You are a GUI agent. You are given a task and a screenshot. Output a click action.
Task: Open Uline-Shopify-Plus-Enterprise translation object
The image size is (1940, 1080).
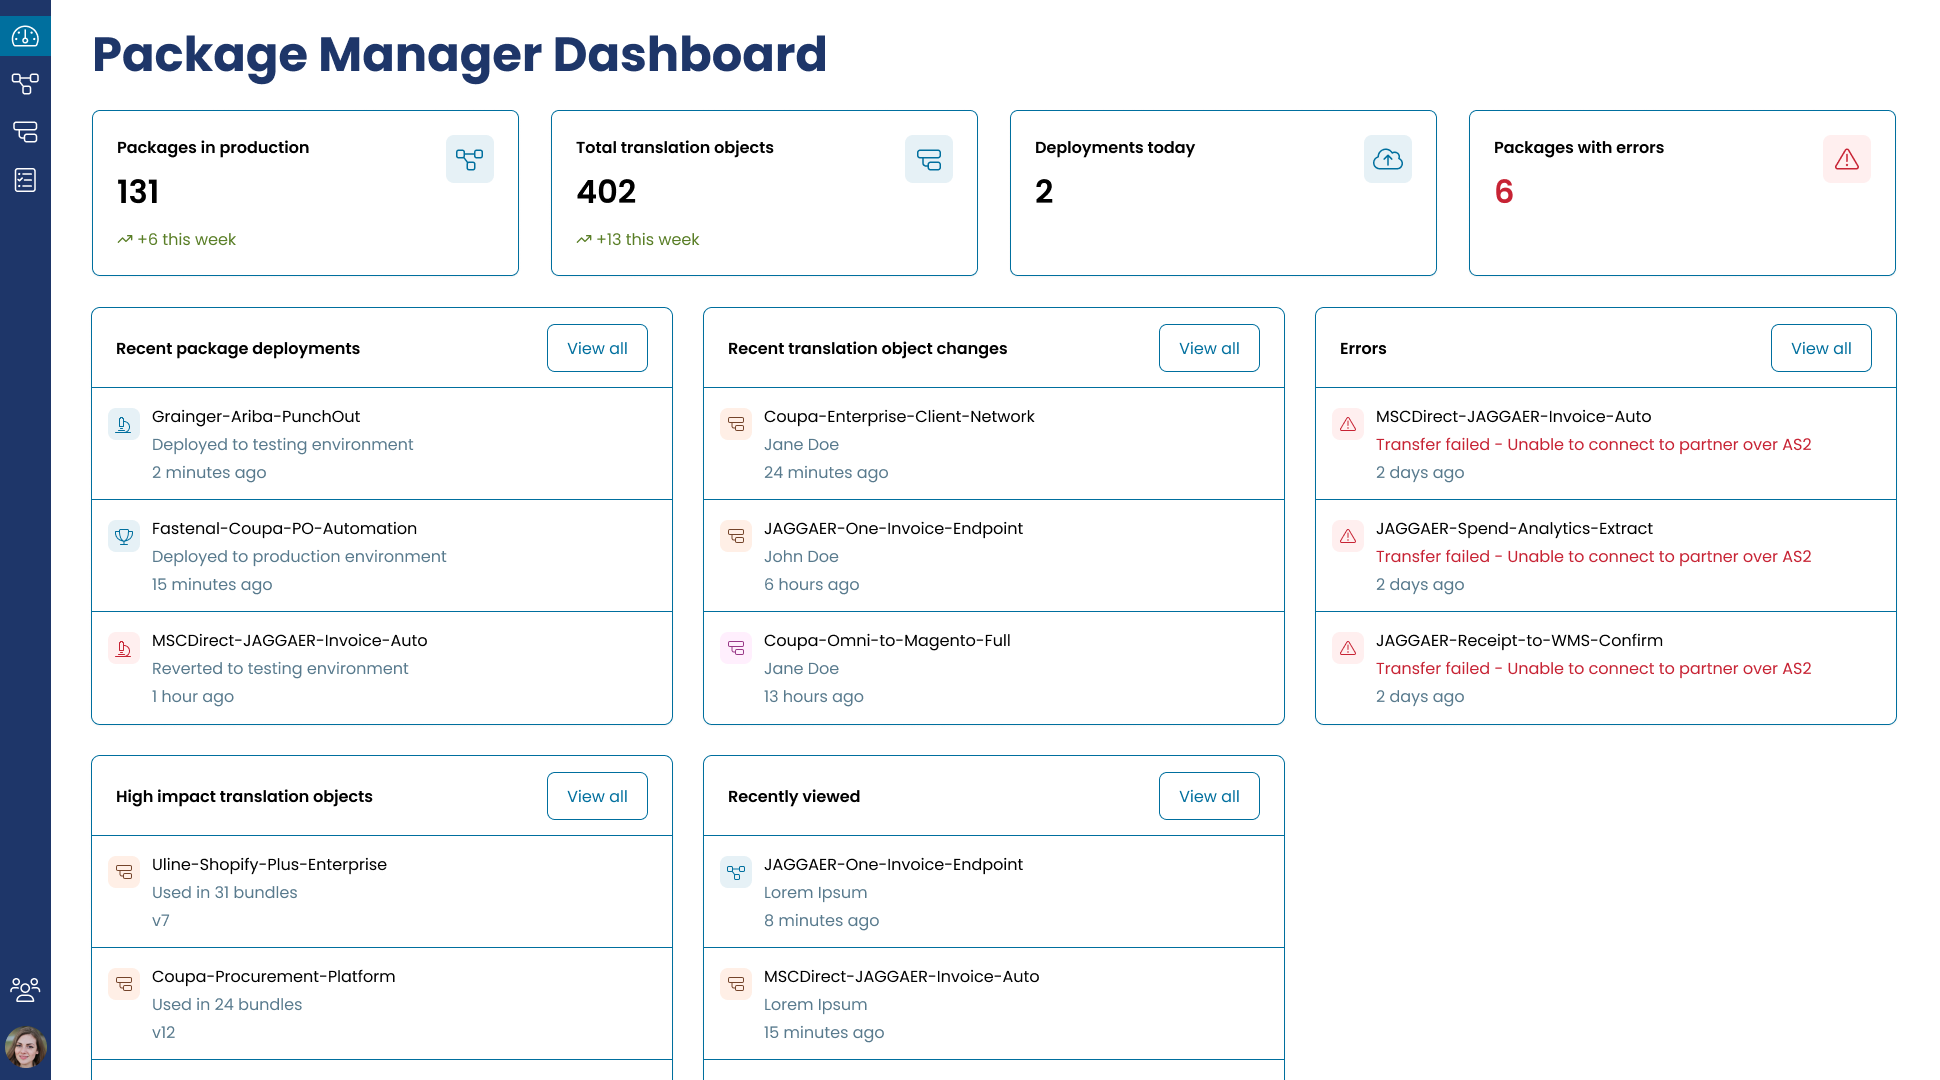269,865
